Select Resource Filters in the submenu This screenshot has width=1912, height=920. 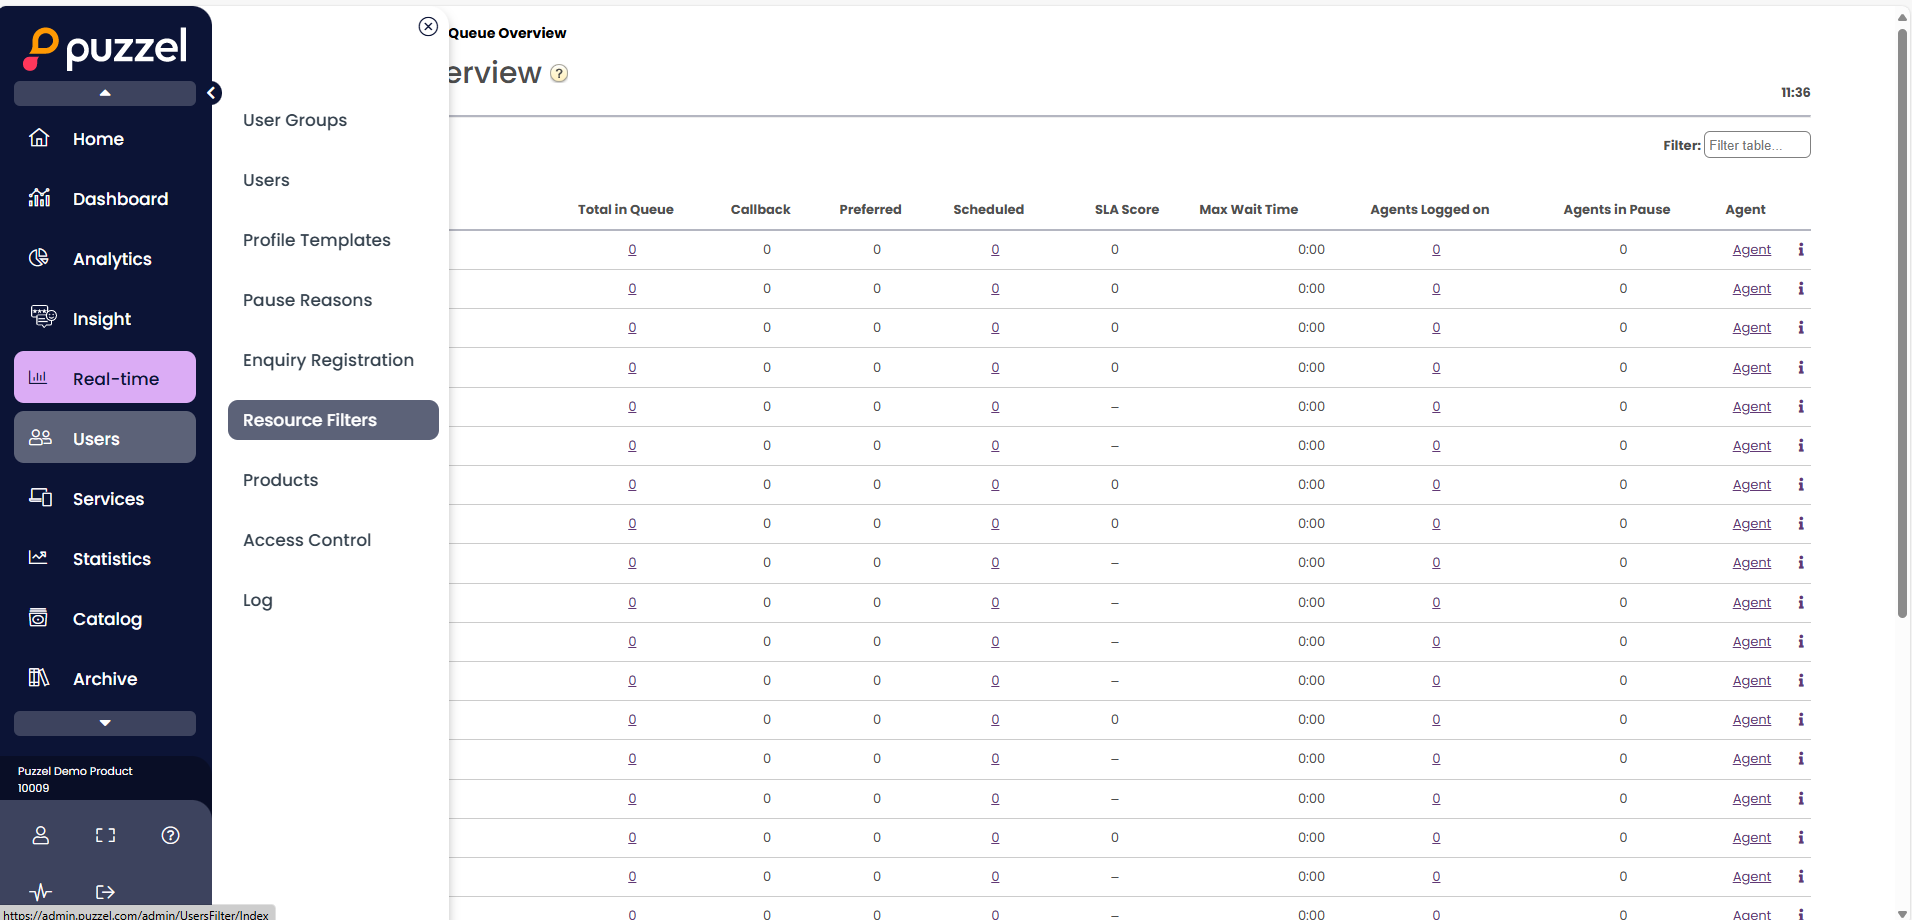(x=333, y=420)
